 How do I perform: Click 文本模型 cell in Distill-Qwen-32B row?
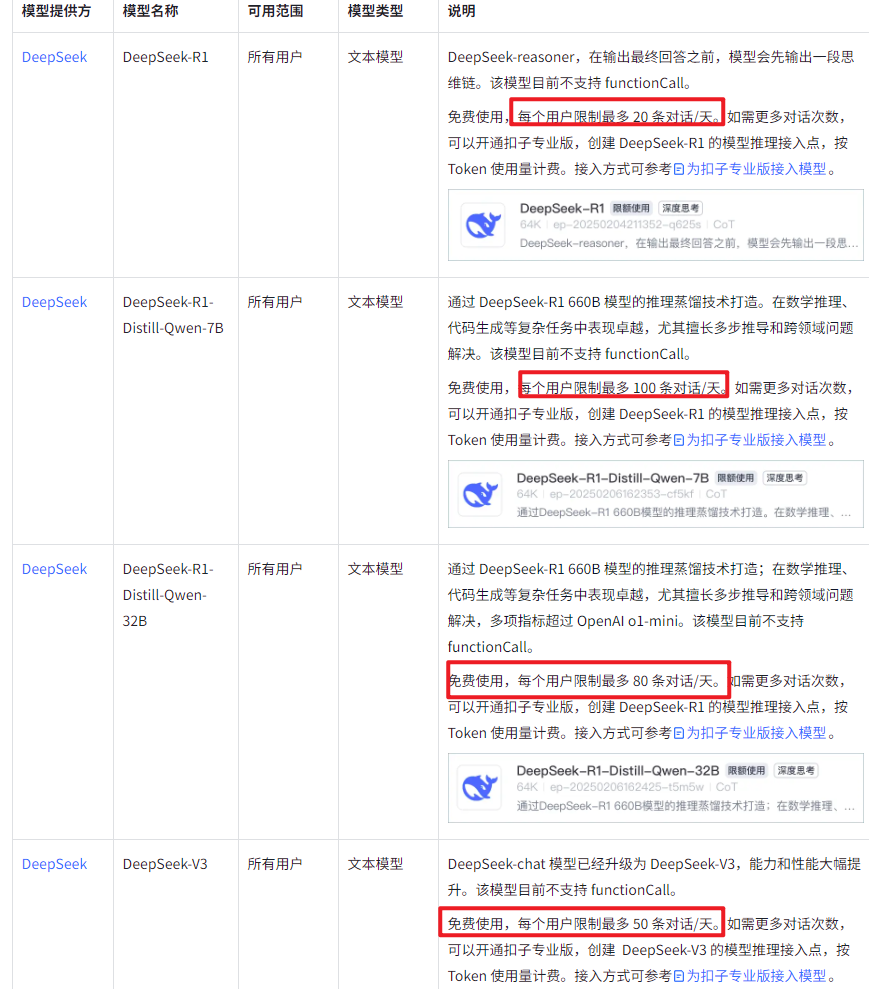(x=375, y=569)
